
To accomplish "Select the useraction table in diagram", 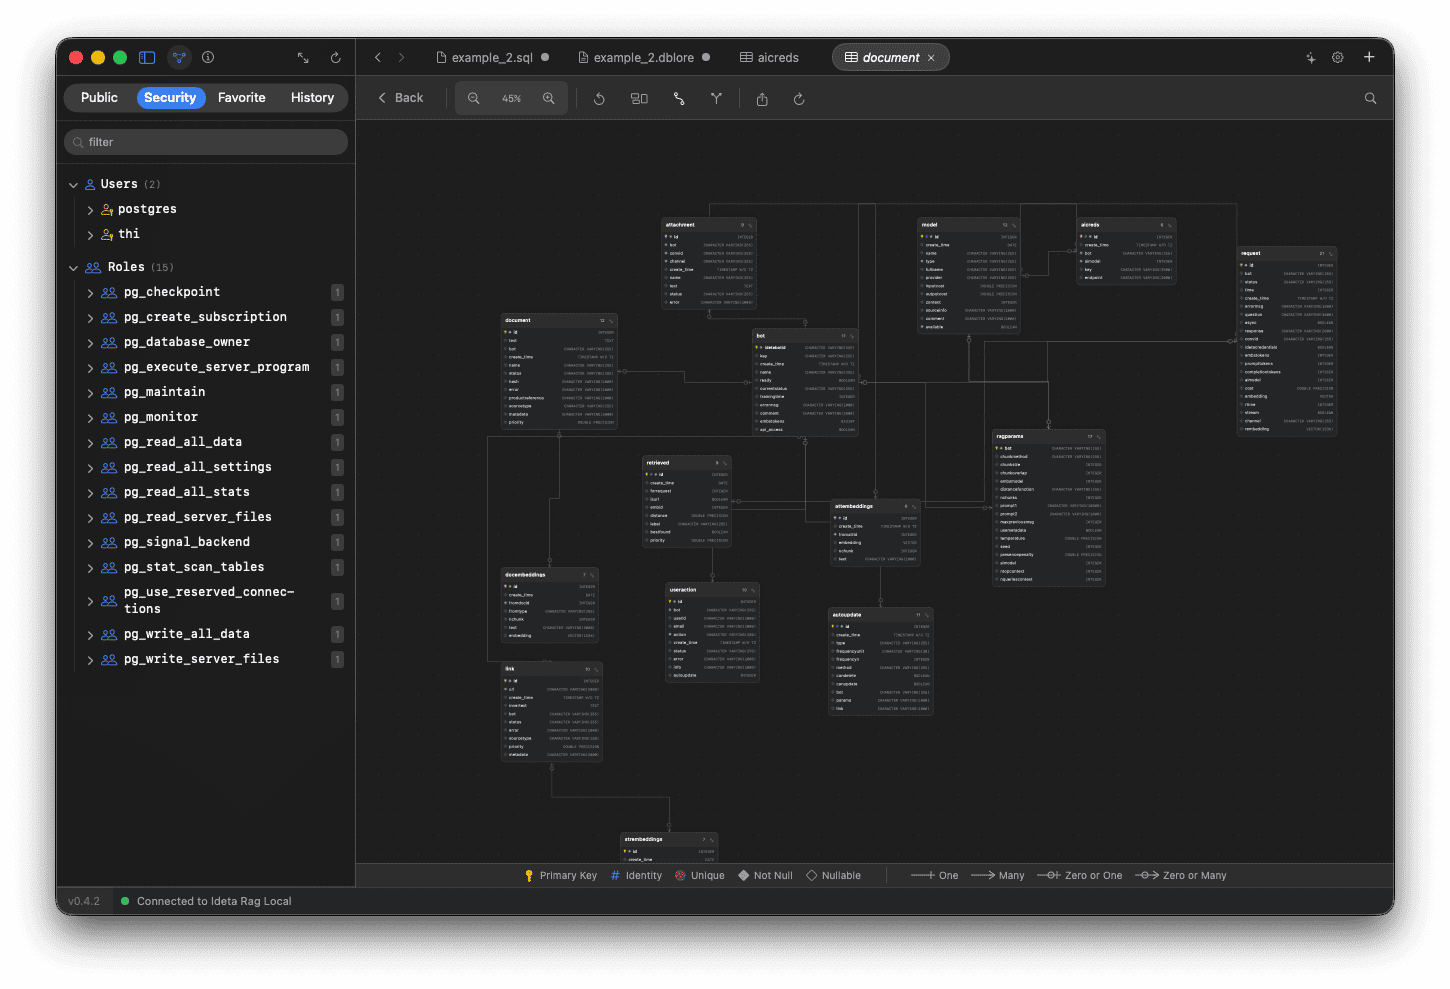I will click(x=713, y=633).
